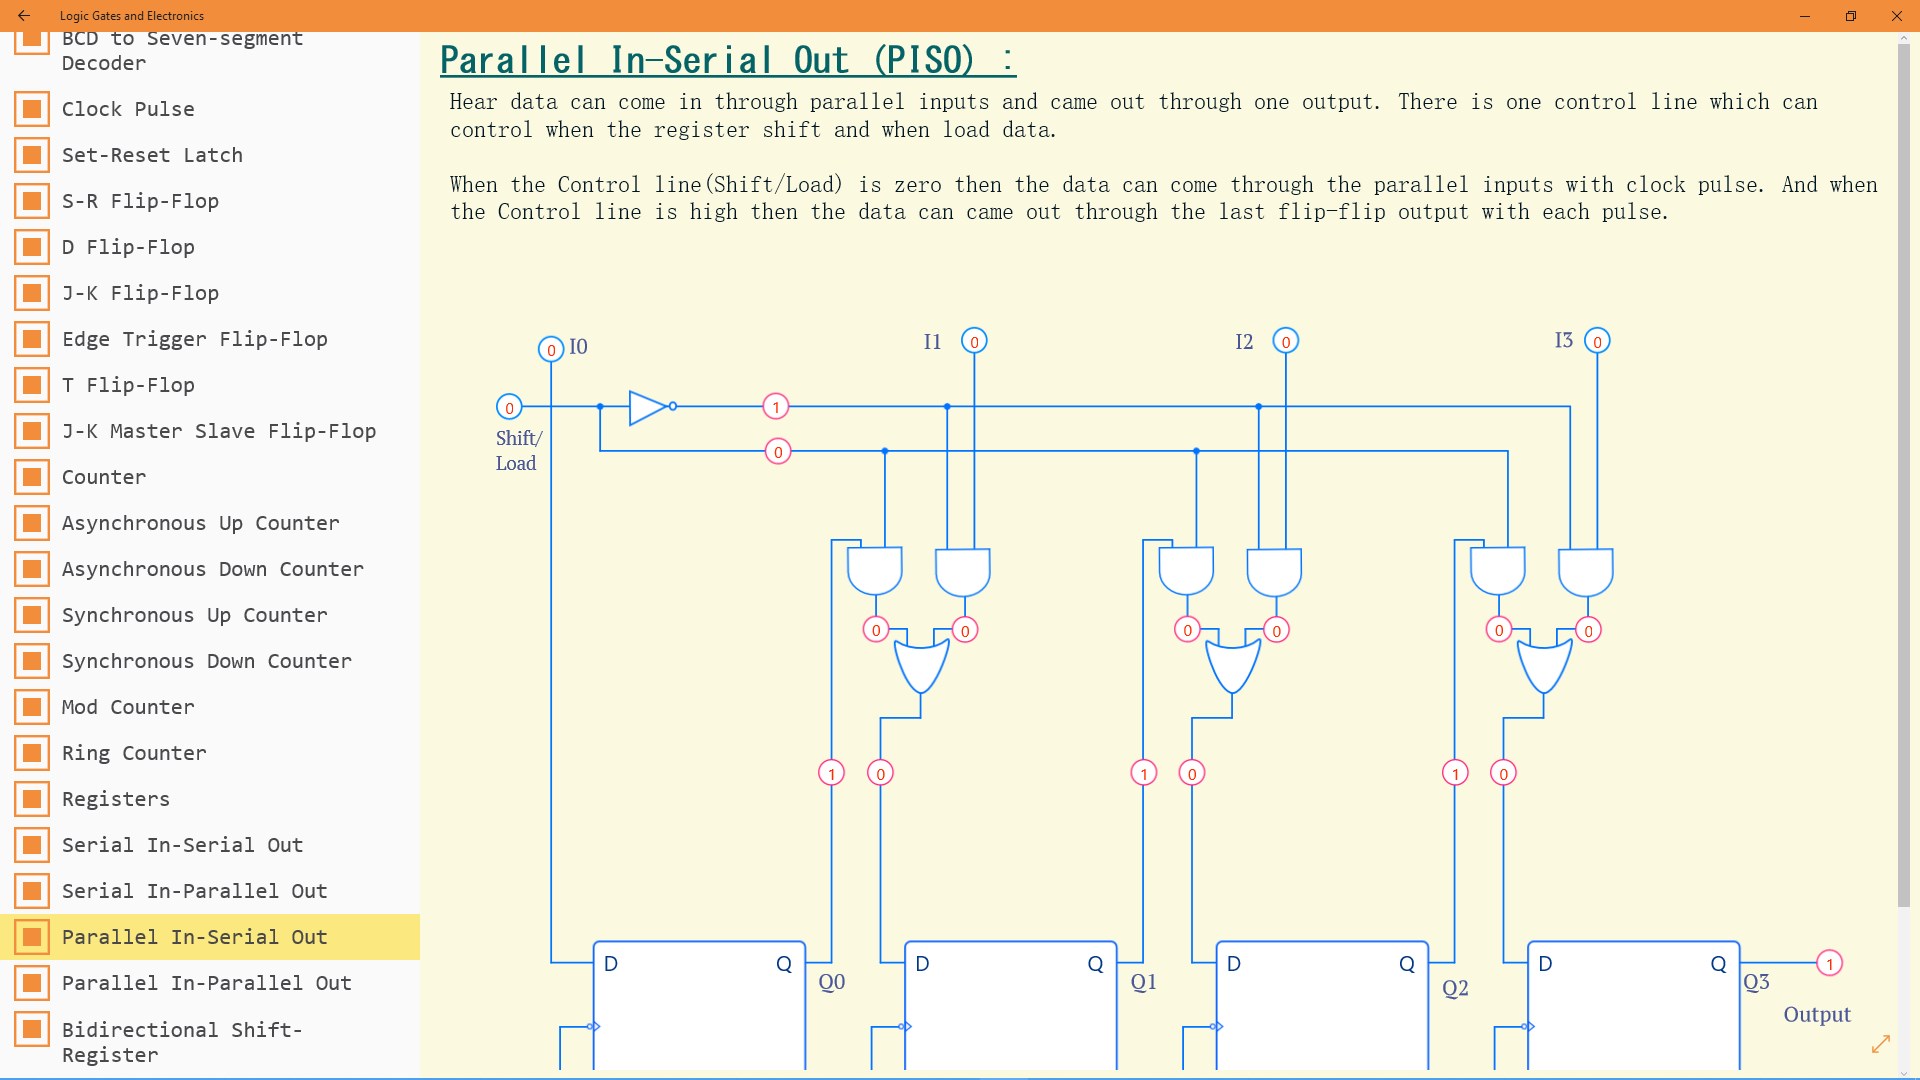Toggle the Shift/Load control line
Viewport: 1920px width, 1080px height.
(509, 407)
